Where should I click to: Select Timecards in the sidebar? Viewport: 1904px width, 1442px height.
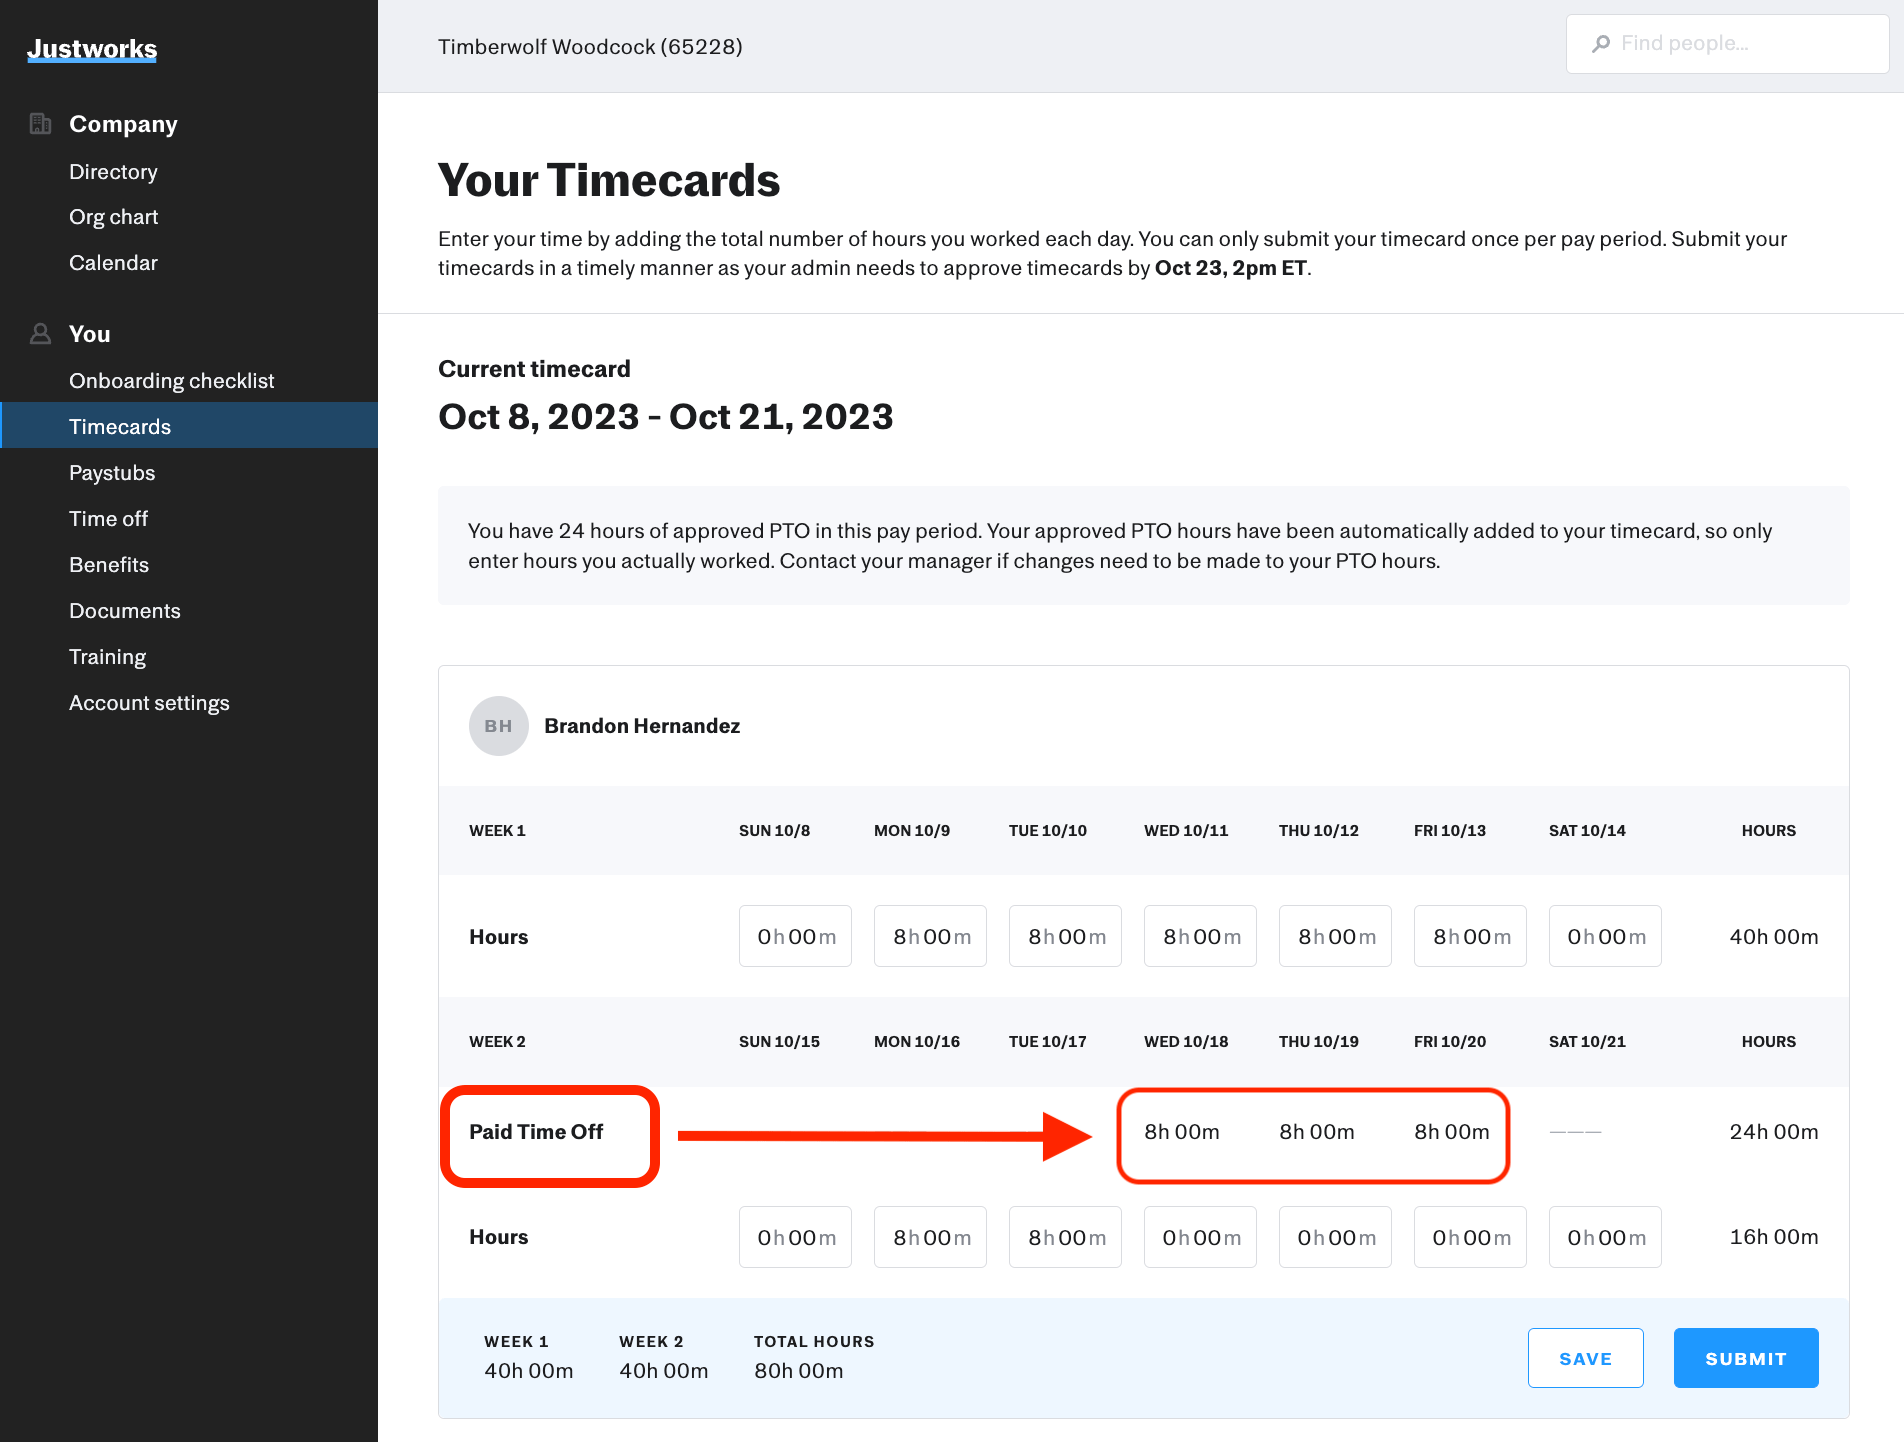[120, 426]
